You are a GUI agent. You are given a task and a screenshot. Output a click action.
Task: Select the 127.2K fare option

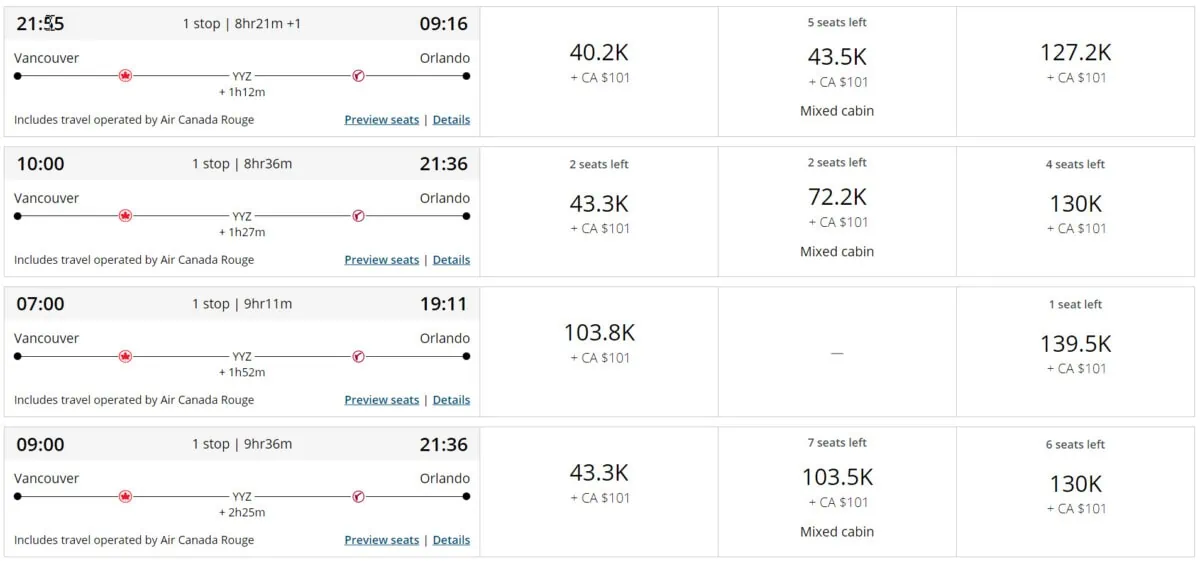(x=1075, y=62)
